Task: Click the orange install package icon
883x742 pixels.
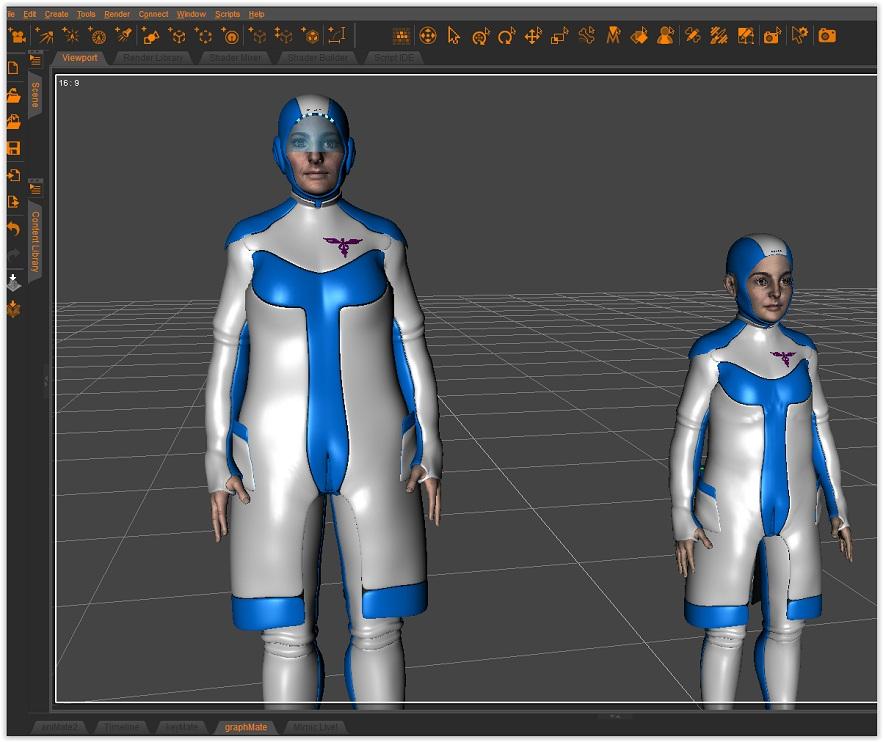Action: 14,309
